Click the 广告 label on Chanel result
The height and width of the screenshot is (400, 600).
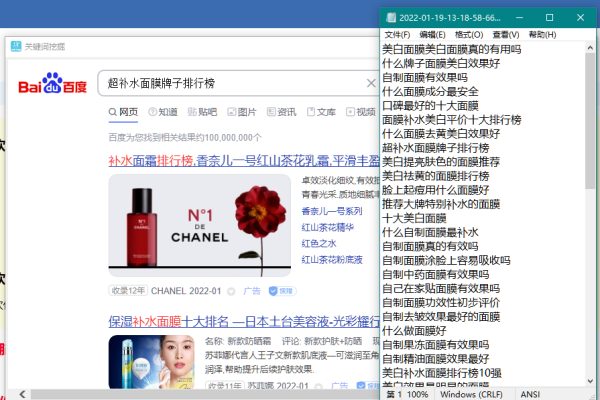coord(252,291)
